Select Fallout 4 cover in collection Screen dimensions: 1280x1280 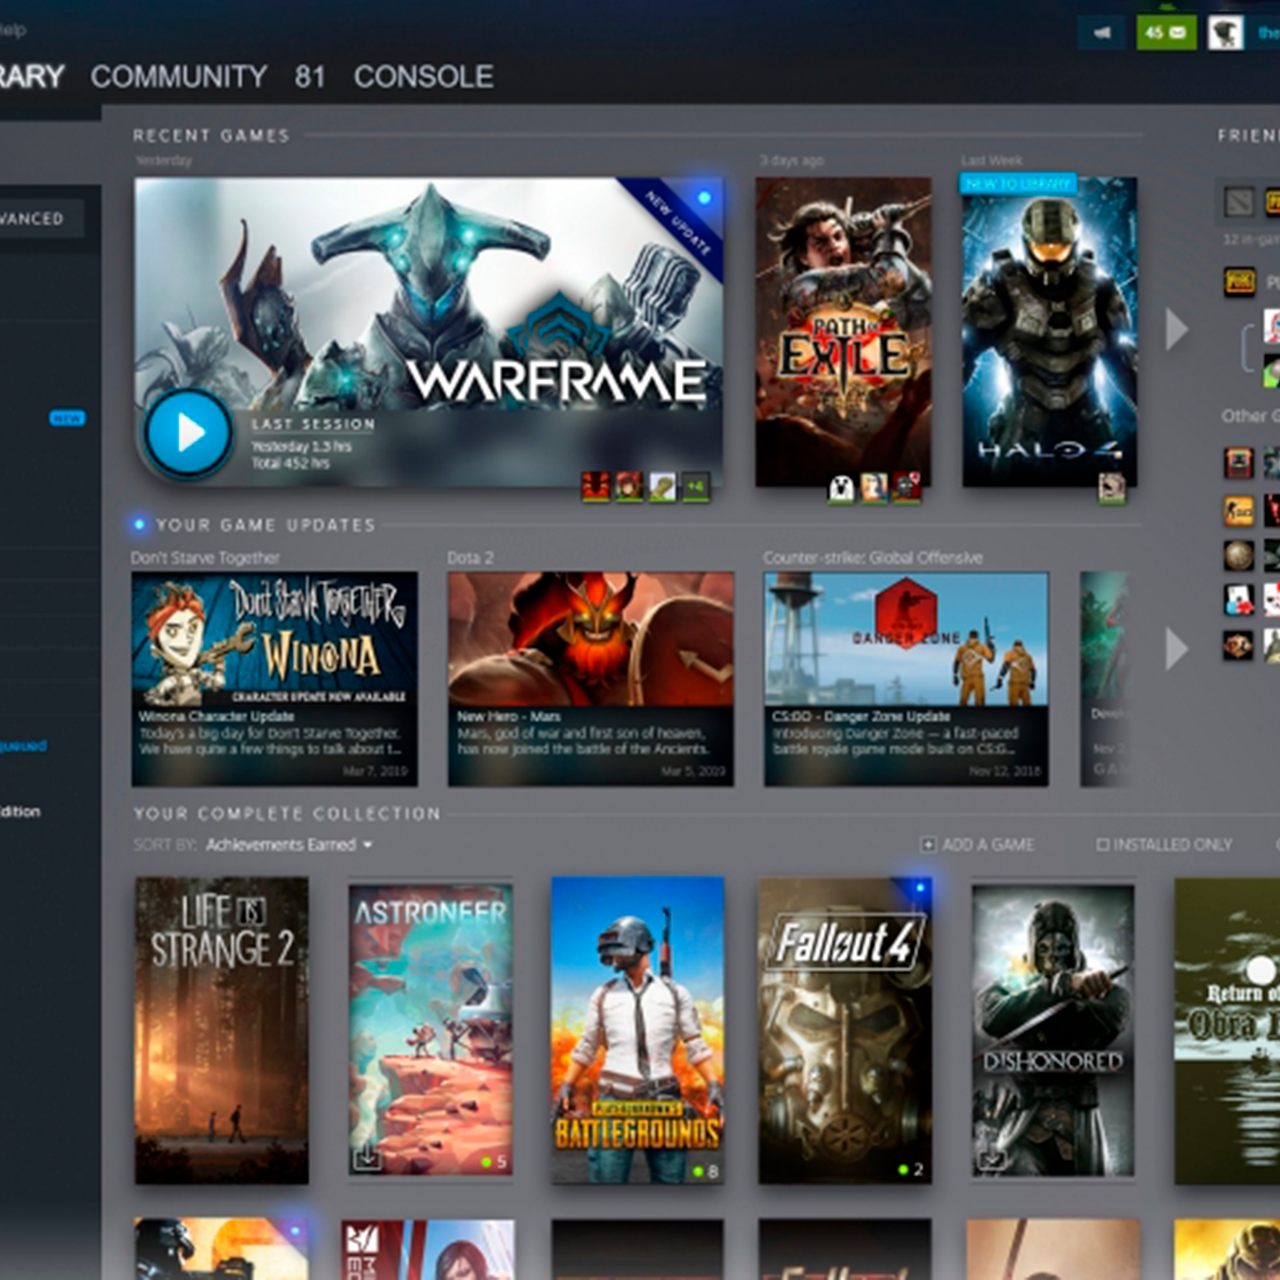(845, 1031)
